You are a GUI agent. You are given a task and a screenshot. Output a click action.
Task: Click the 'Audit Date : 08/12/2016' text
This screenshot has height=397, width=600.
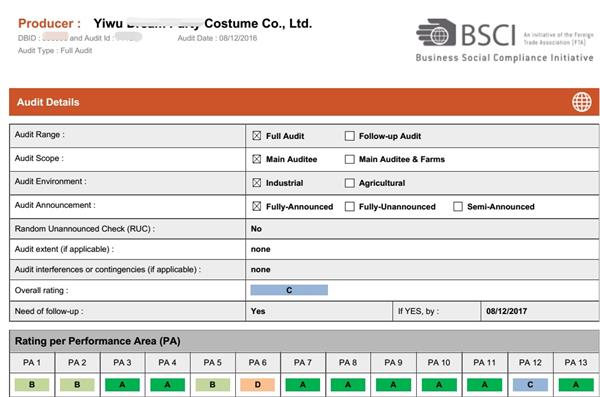tap(217, 38)
